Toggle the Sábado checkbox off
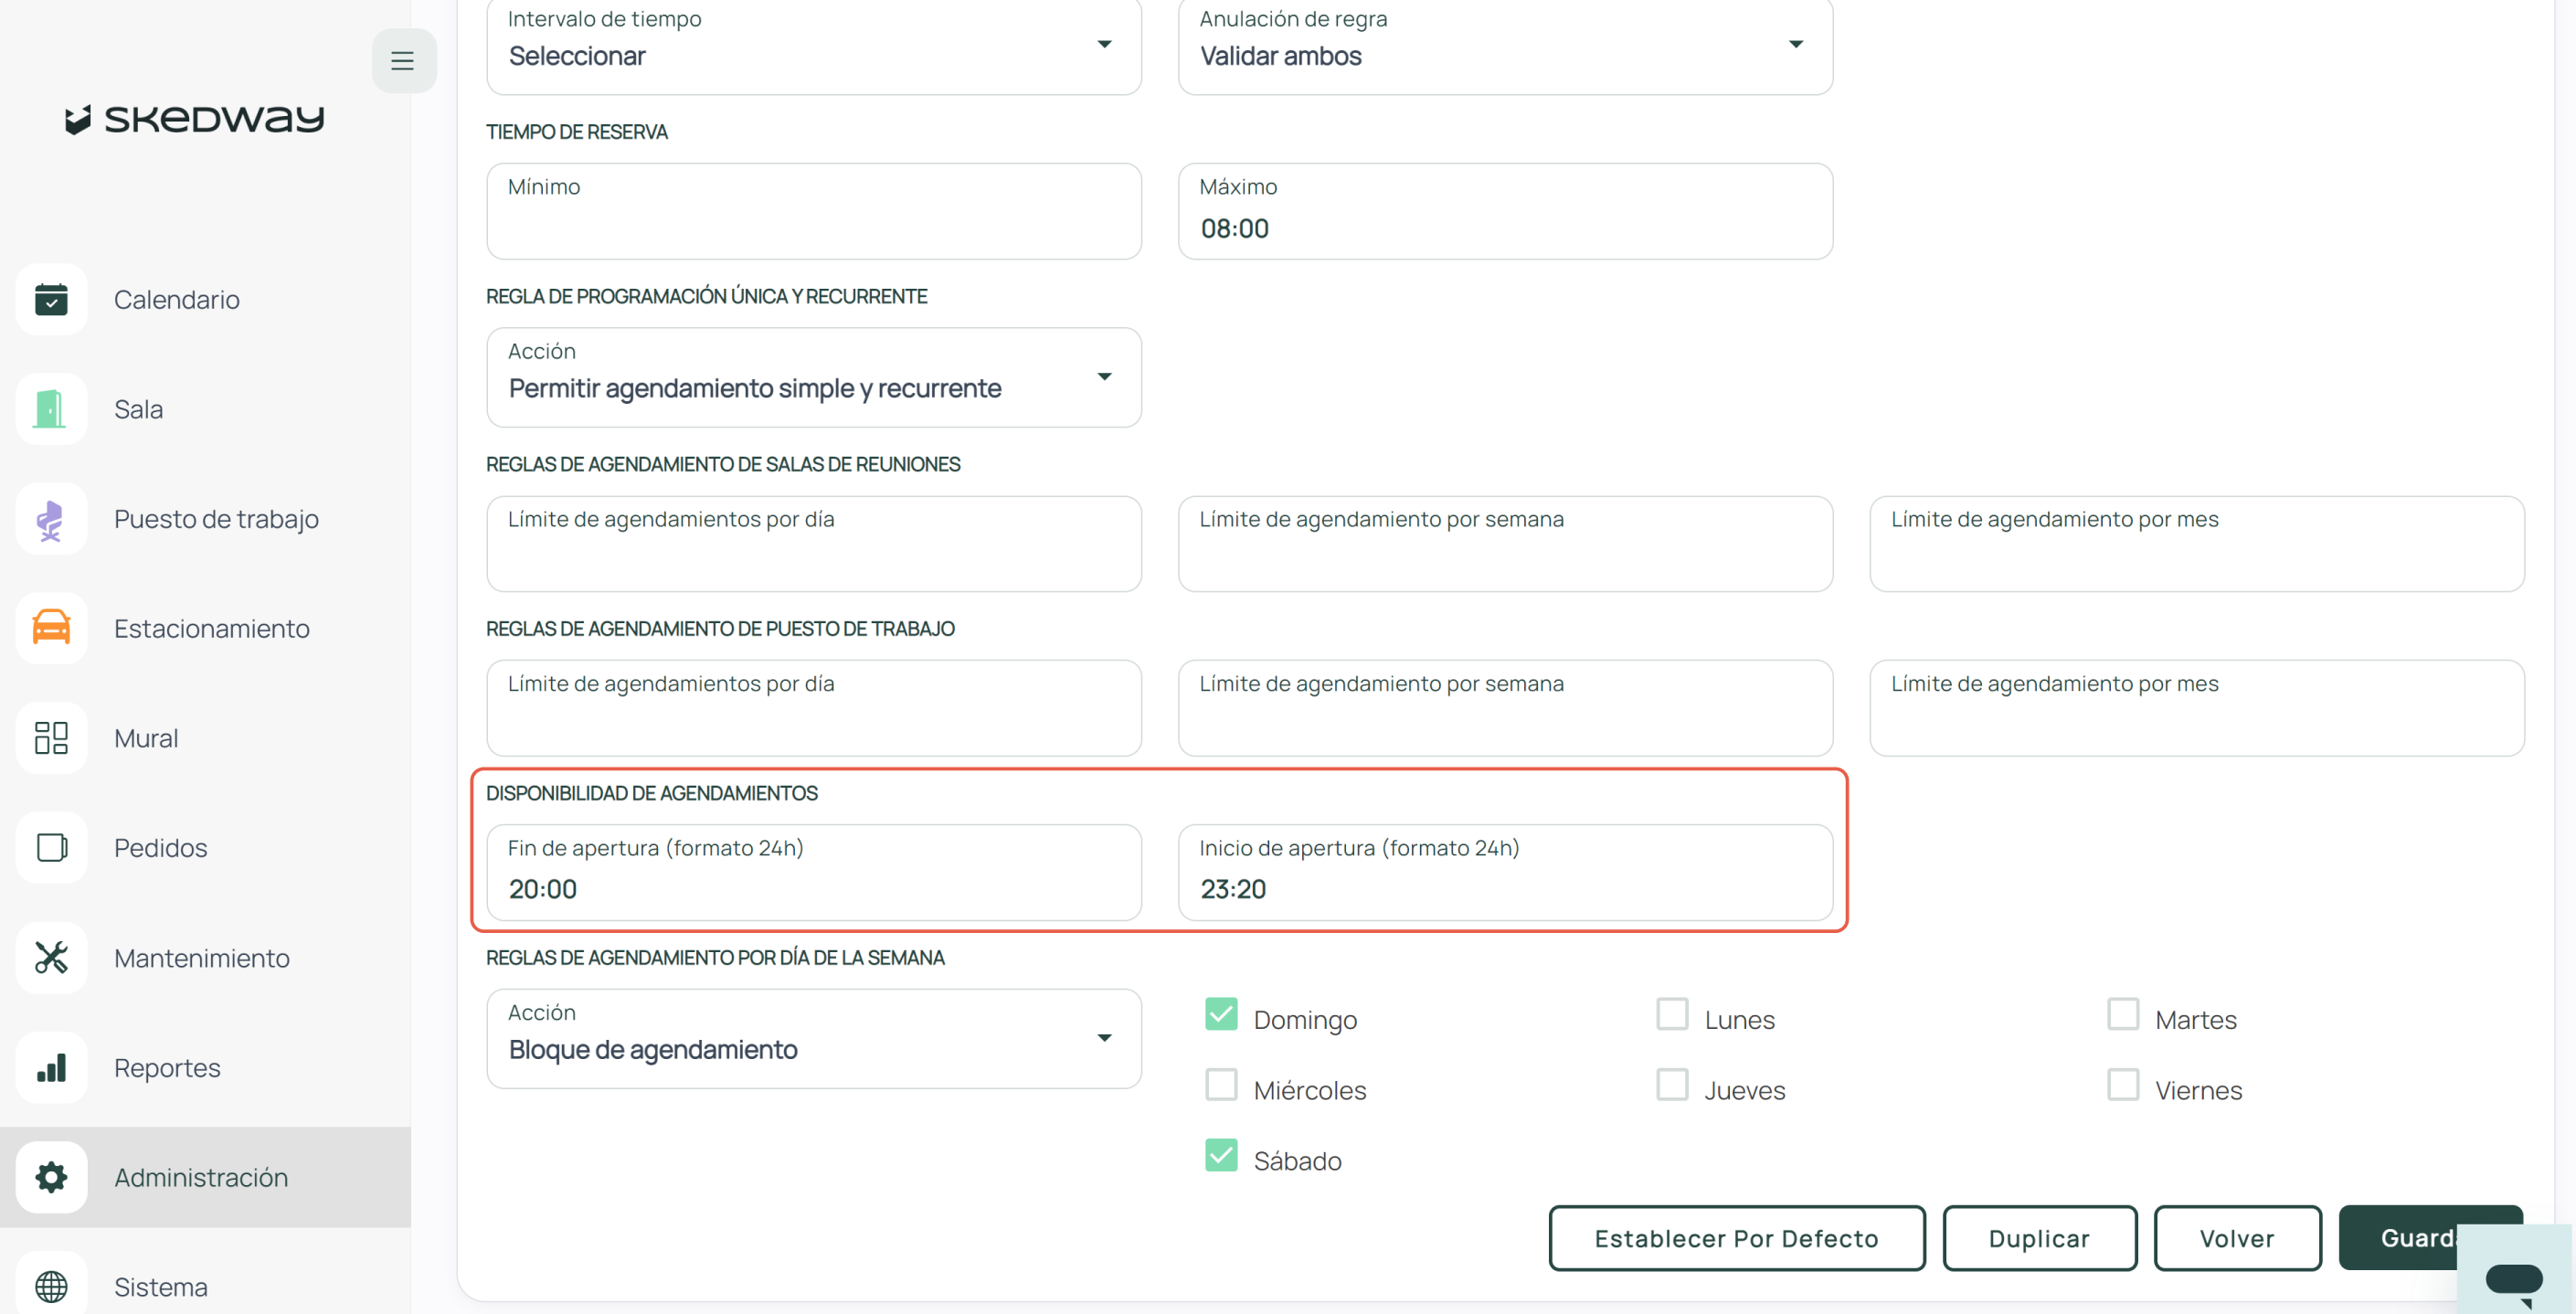2576x1314 pixels. (x=1221, y=1155)
